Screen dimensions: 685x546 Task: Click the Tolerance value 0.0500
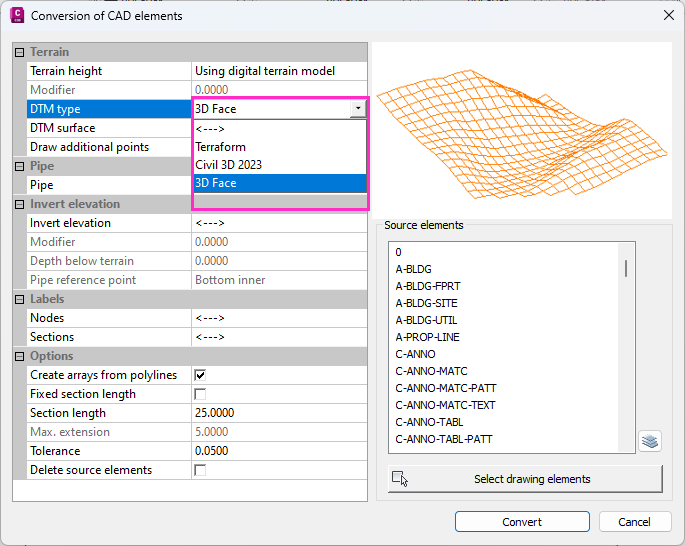click(x=279, y=451)
